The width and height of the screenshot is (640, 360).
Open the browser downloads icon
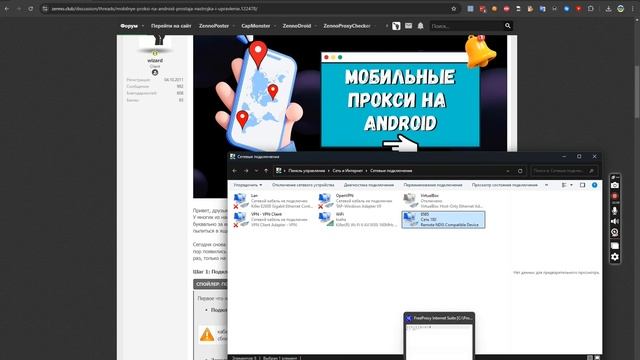pos(608,9)
